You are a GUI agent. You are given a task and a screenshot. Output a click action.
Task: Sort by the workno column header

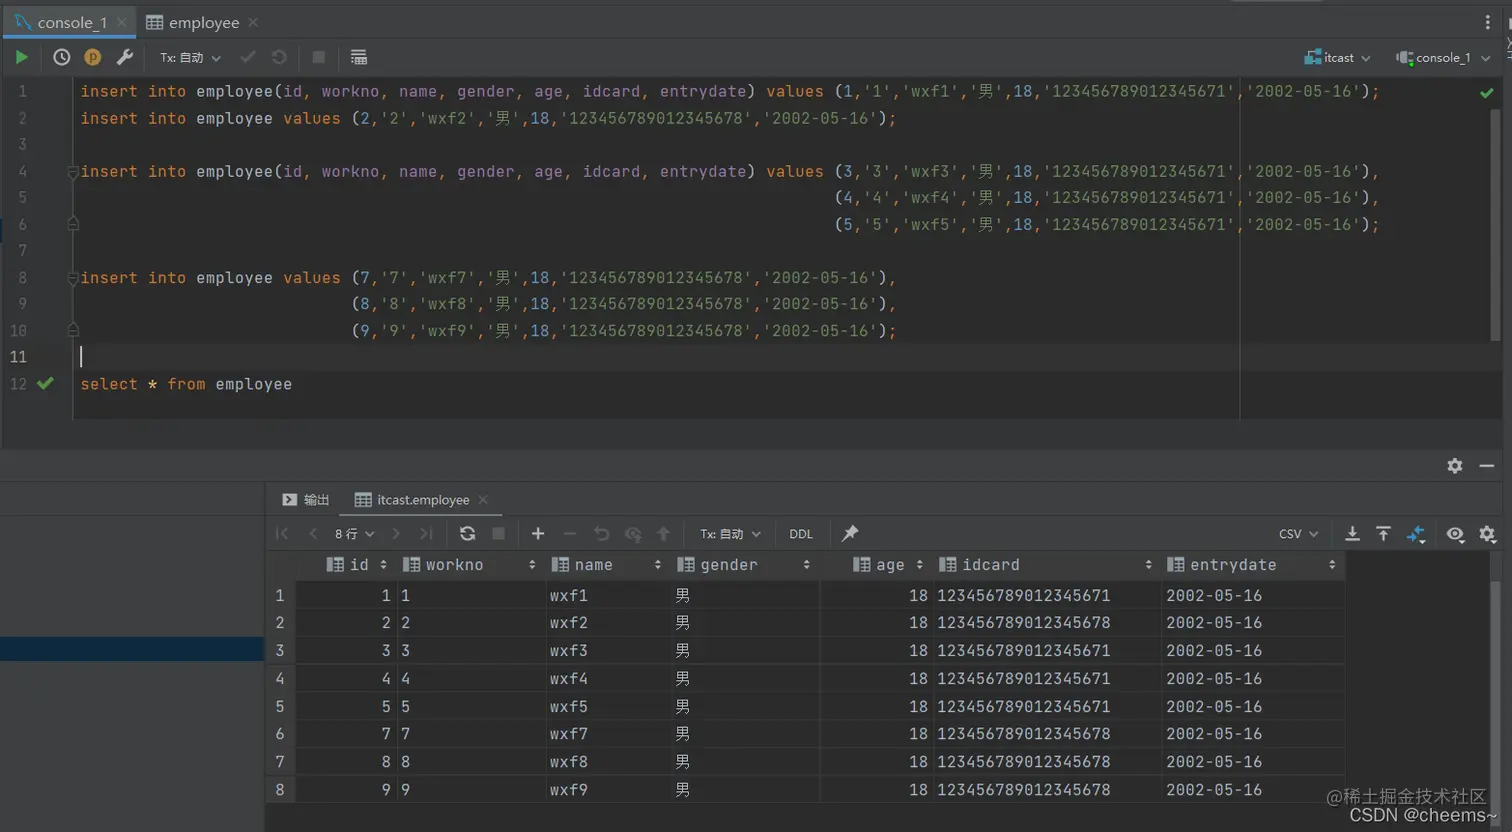pos(472,565)
